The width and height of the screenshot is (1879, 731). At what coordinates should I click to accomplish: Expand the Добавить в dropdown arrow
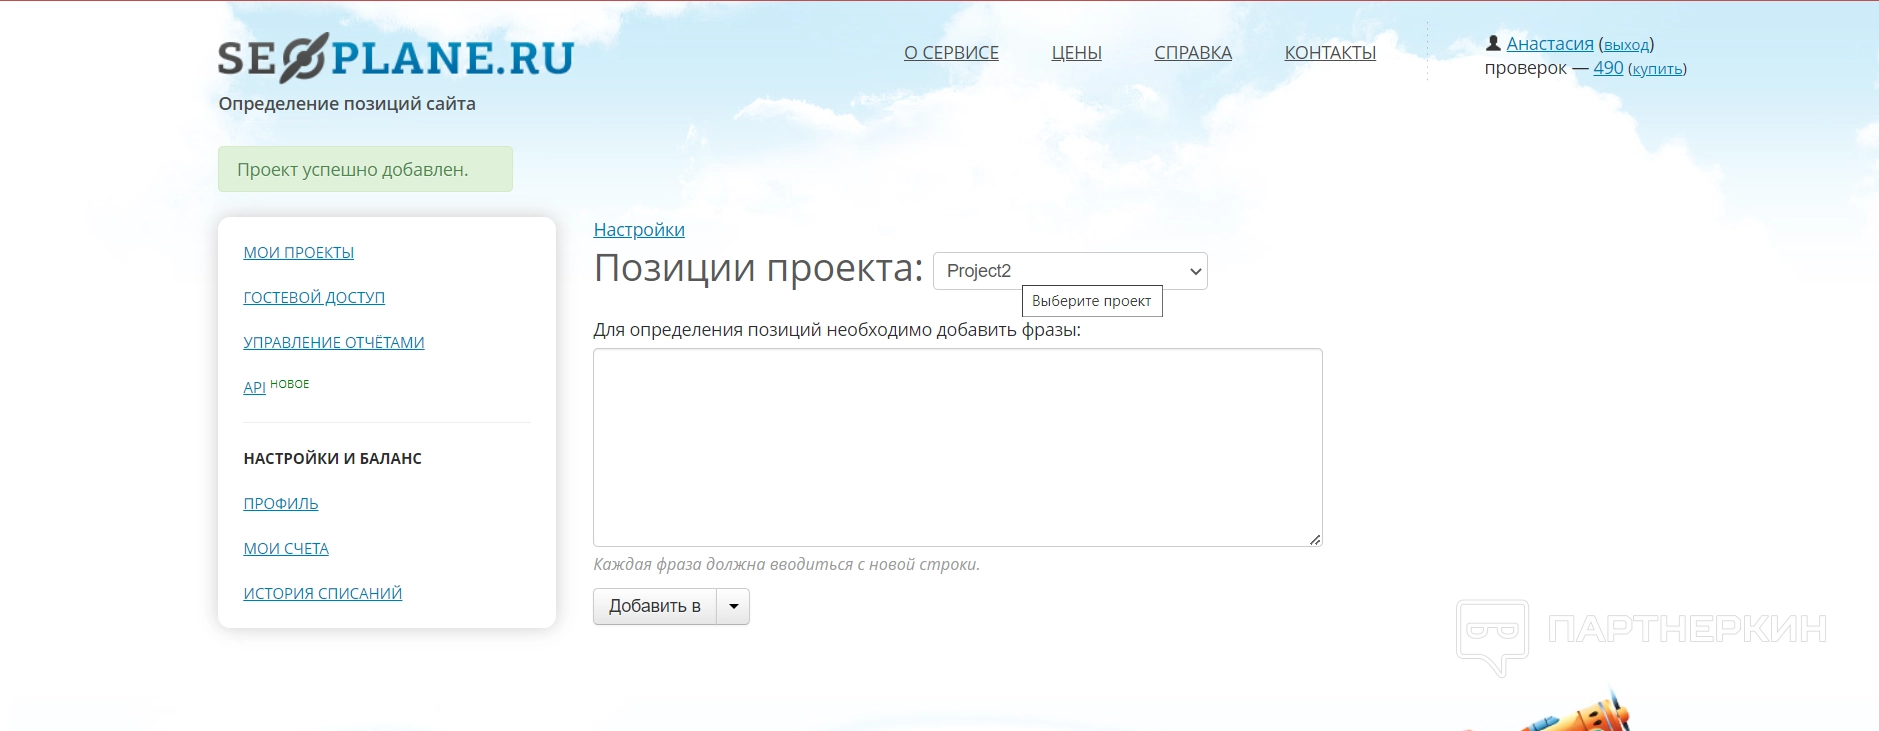click(x=733, y=606)
